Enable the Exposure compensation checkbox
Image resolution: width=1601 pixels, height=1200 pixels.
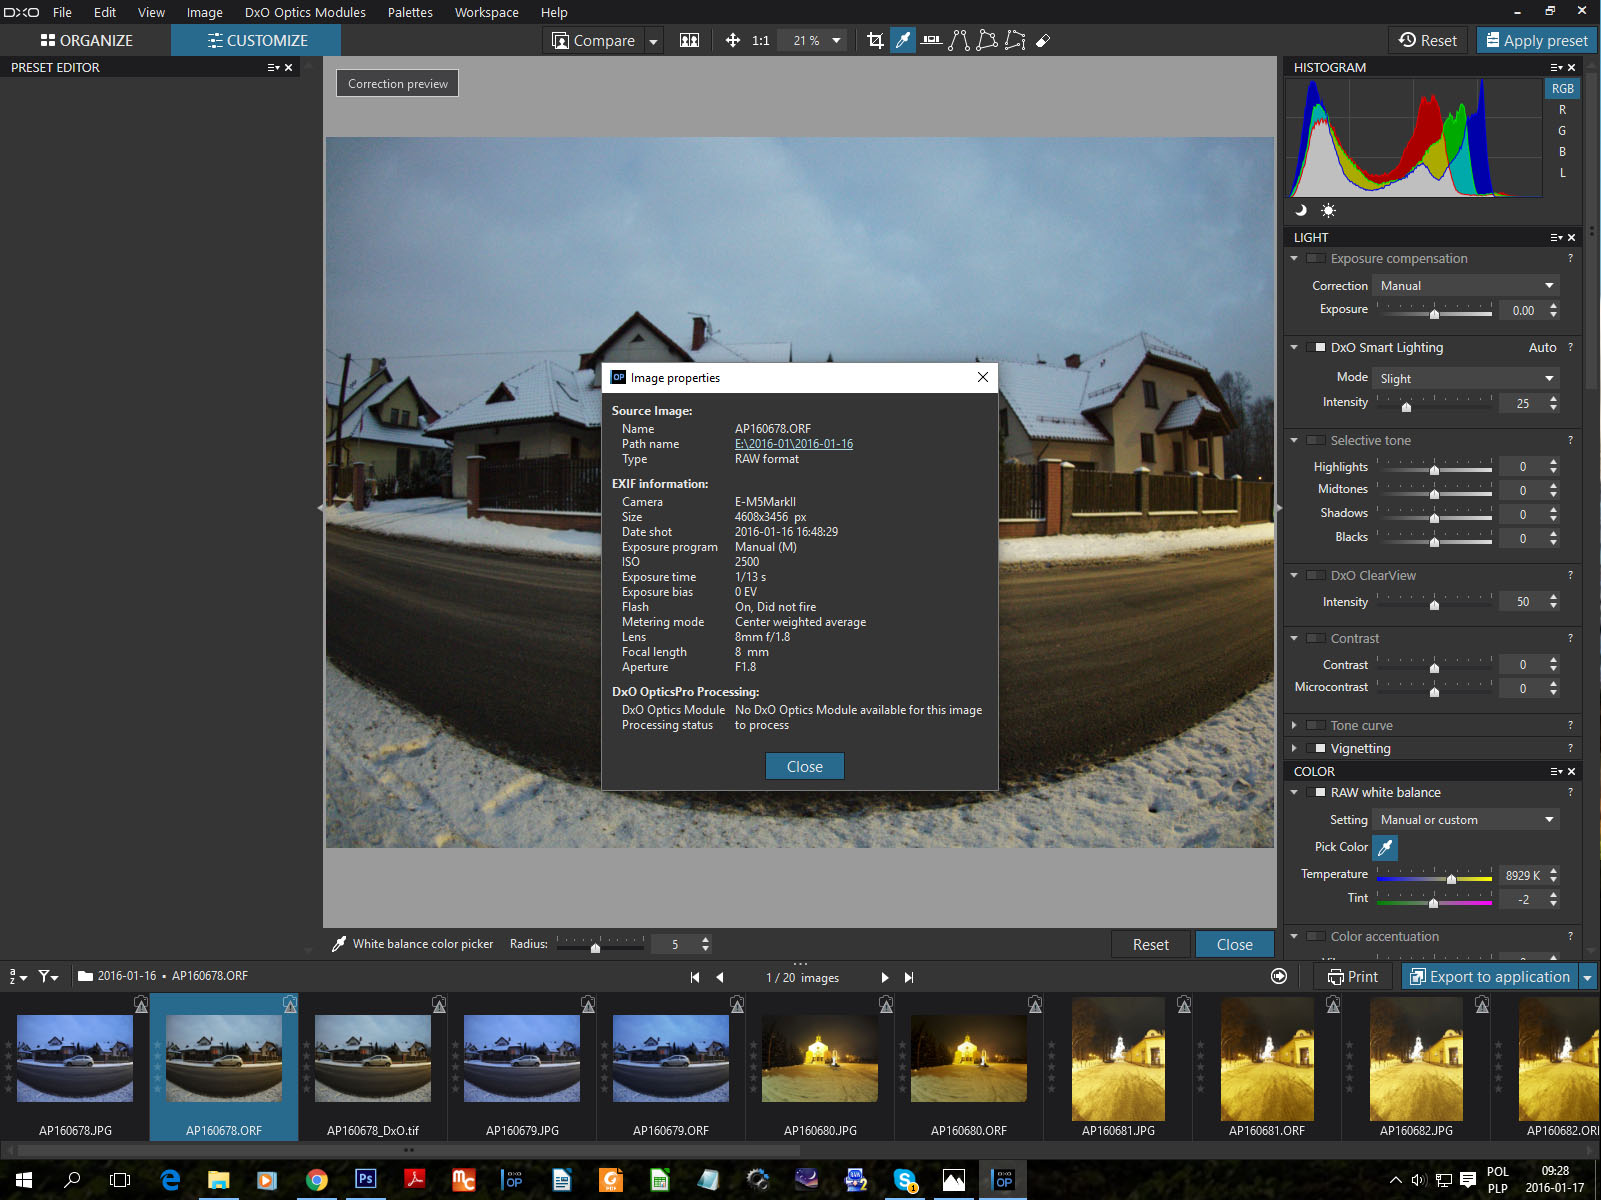pyautogui.click(x=1316, y=259)
